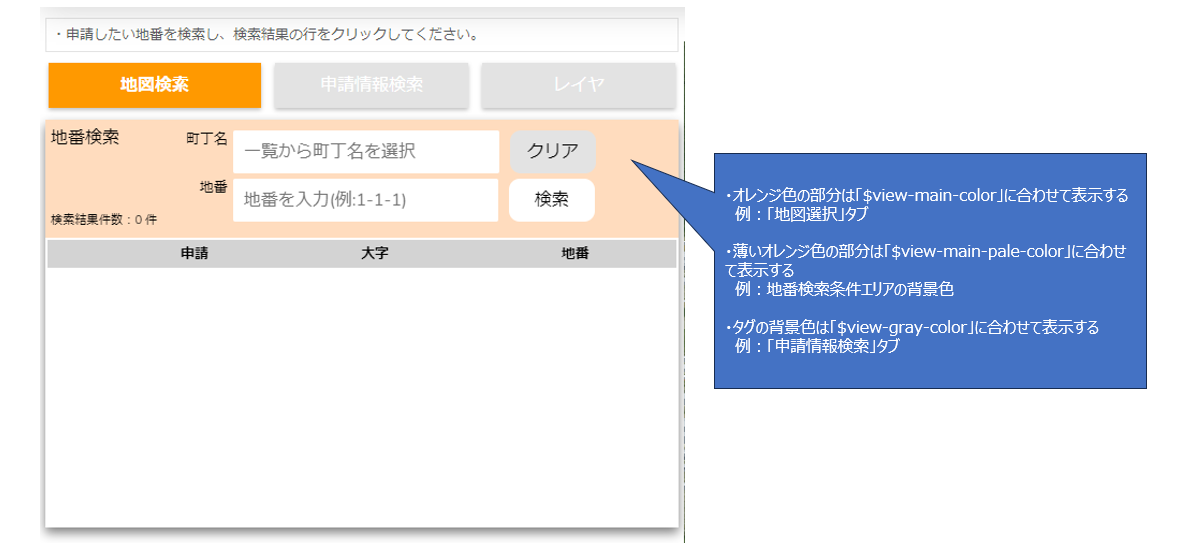Screen dimensions: 1197x543
Task: Select the 地図検索 orange tab
Action: tap(154, 85)
